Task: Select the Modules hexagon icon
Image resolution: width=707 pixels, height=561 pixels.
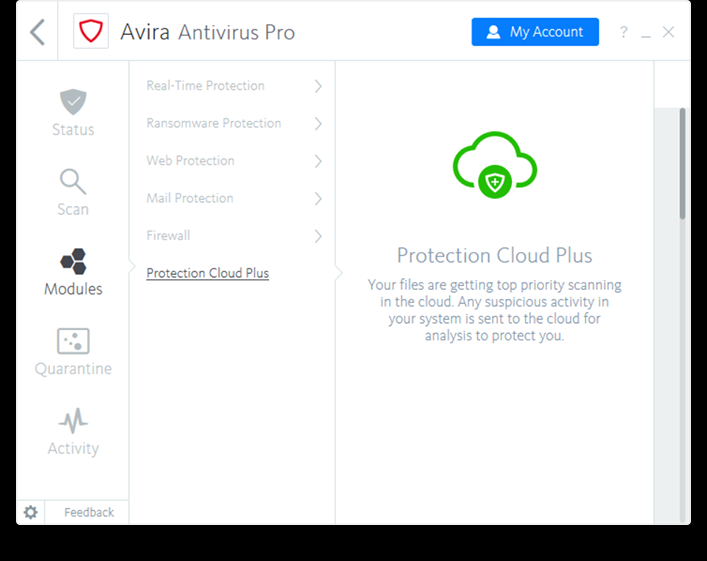Action: 73,261
